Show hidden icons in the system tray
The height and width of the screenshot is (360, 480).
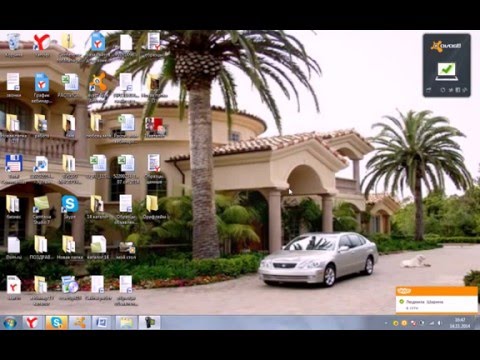386,323
